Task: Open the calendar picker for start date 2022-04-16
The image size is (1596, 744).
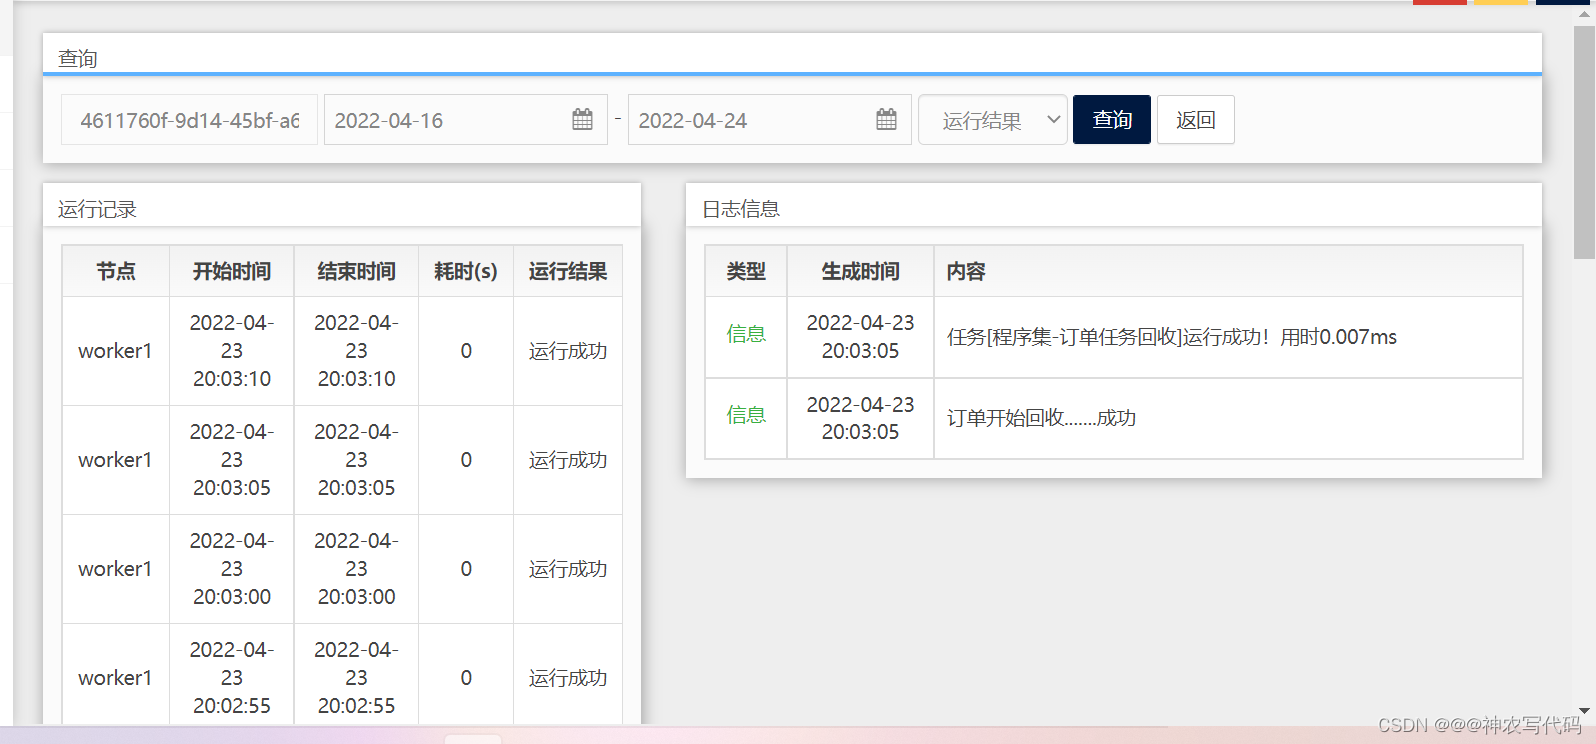Action: click(582, 120)
